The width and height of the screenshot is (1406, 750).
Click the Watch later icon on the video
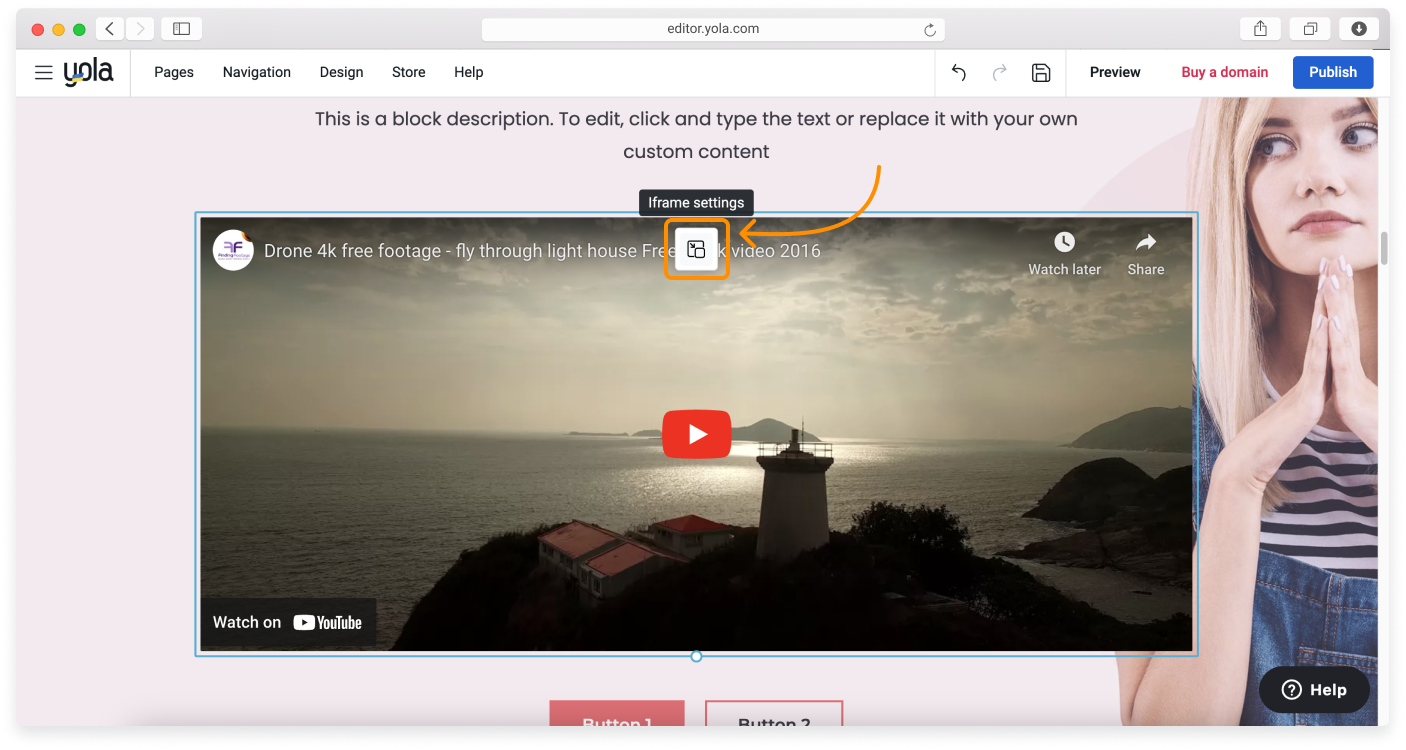(1063, 242)
